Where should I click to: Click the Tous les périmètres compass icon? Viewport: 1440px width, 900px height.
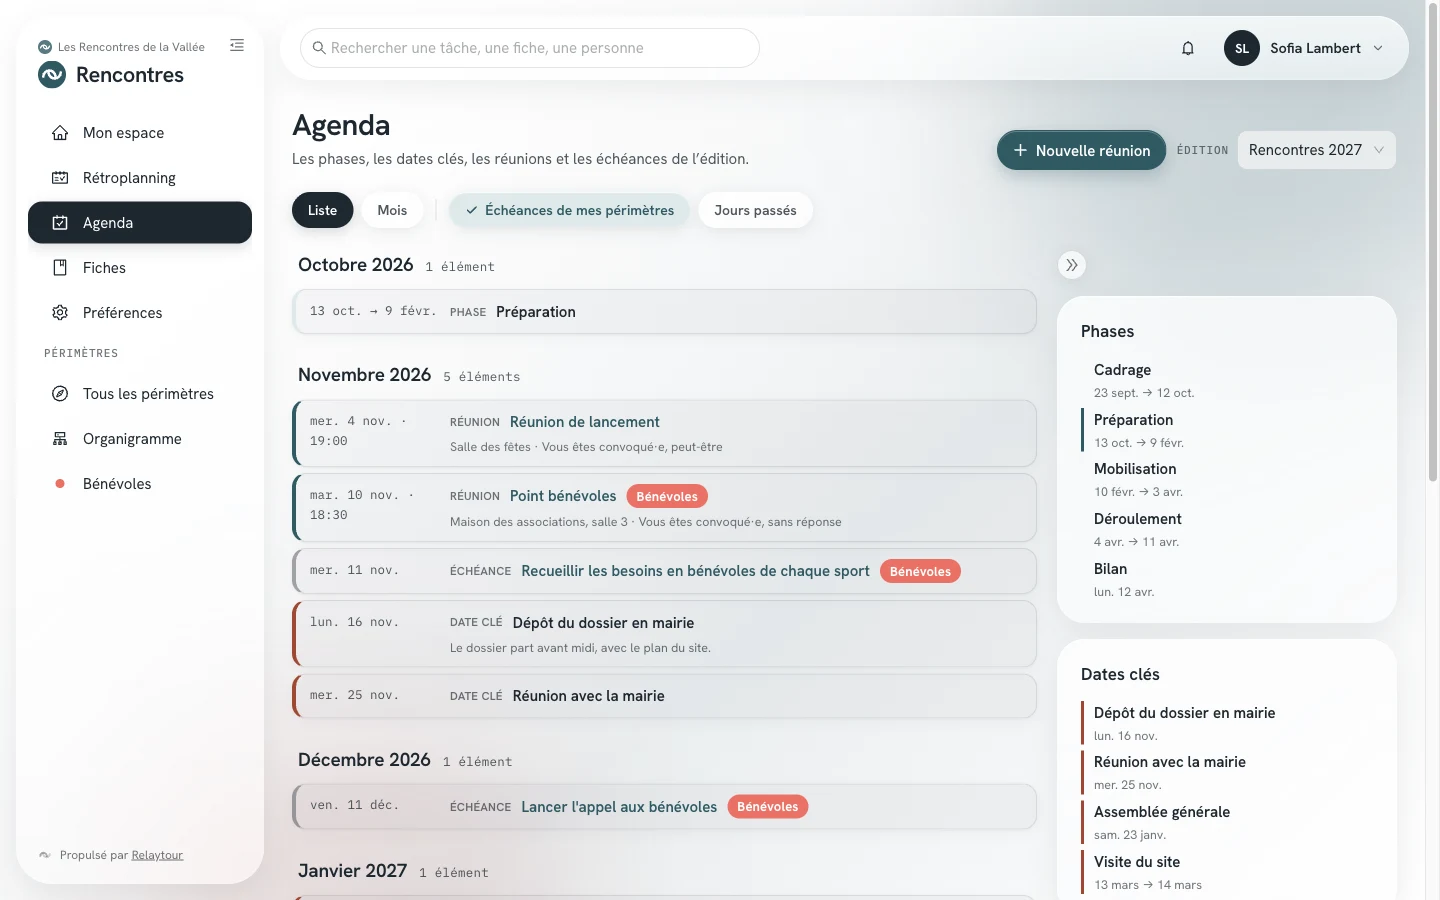(x=60, y=394)
